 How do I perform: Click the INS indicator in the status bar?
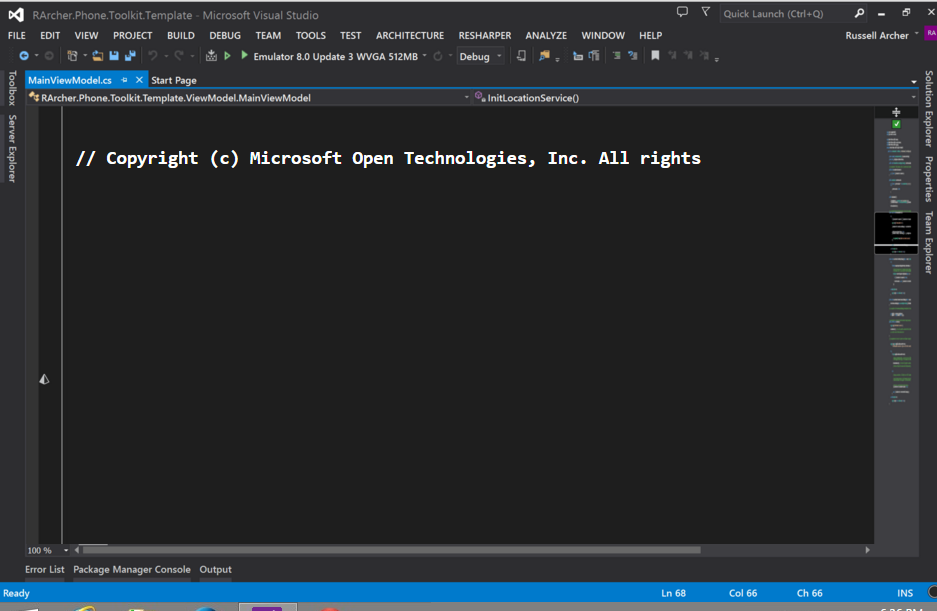coord(905,593)
